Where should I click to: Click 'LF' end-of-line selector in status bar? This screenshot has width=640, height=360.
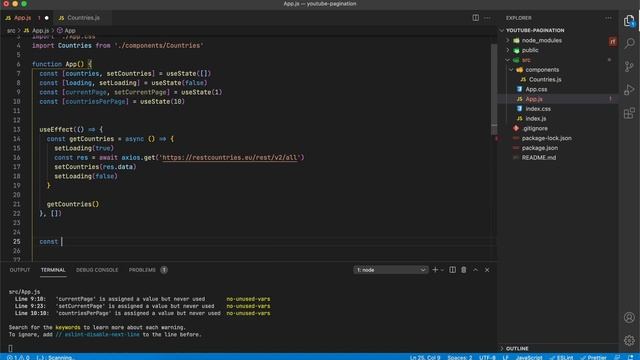(x=506, y=357)
